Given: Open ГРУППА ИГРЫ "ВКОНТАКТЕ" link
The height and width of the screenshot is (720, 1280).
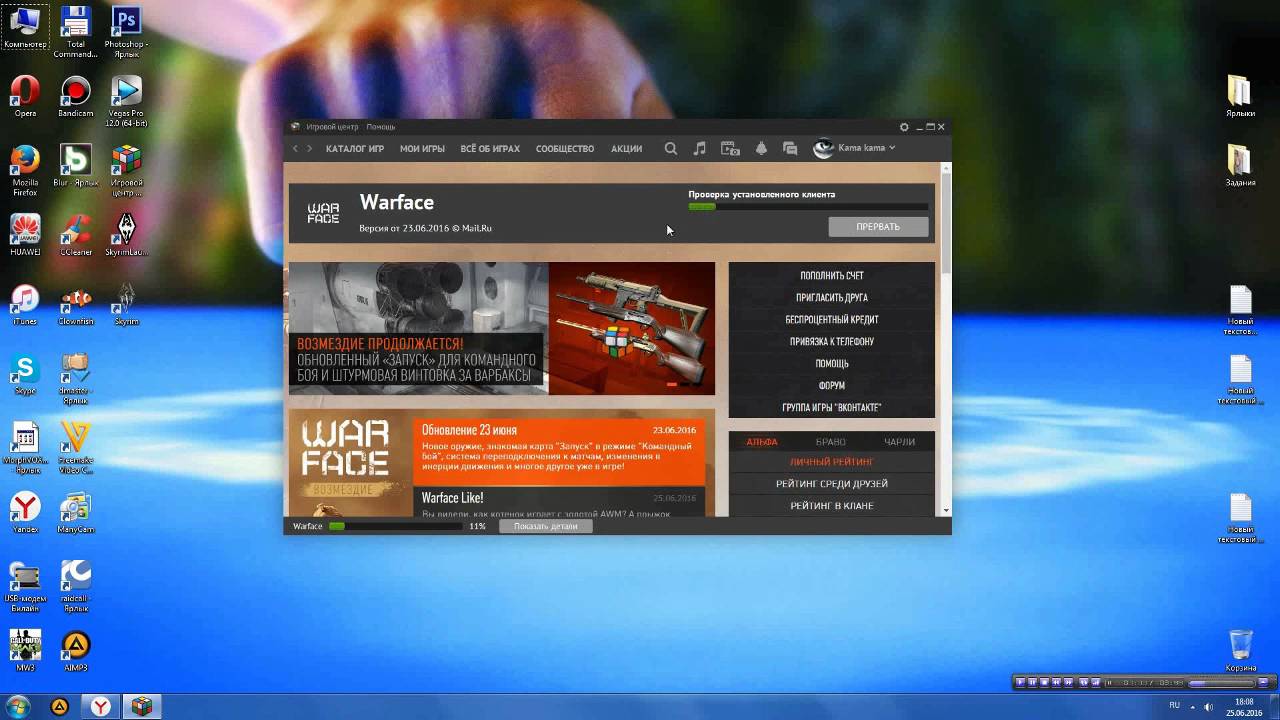Looking at the screenshot, I should 832,408.
